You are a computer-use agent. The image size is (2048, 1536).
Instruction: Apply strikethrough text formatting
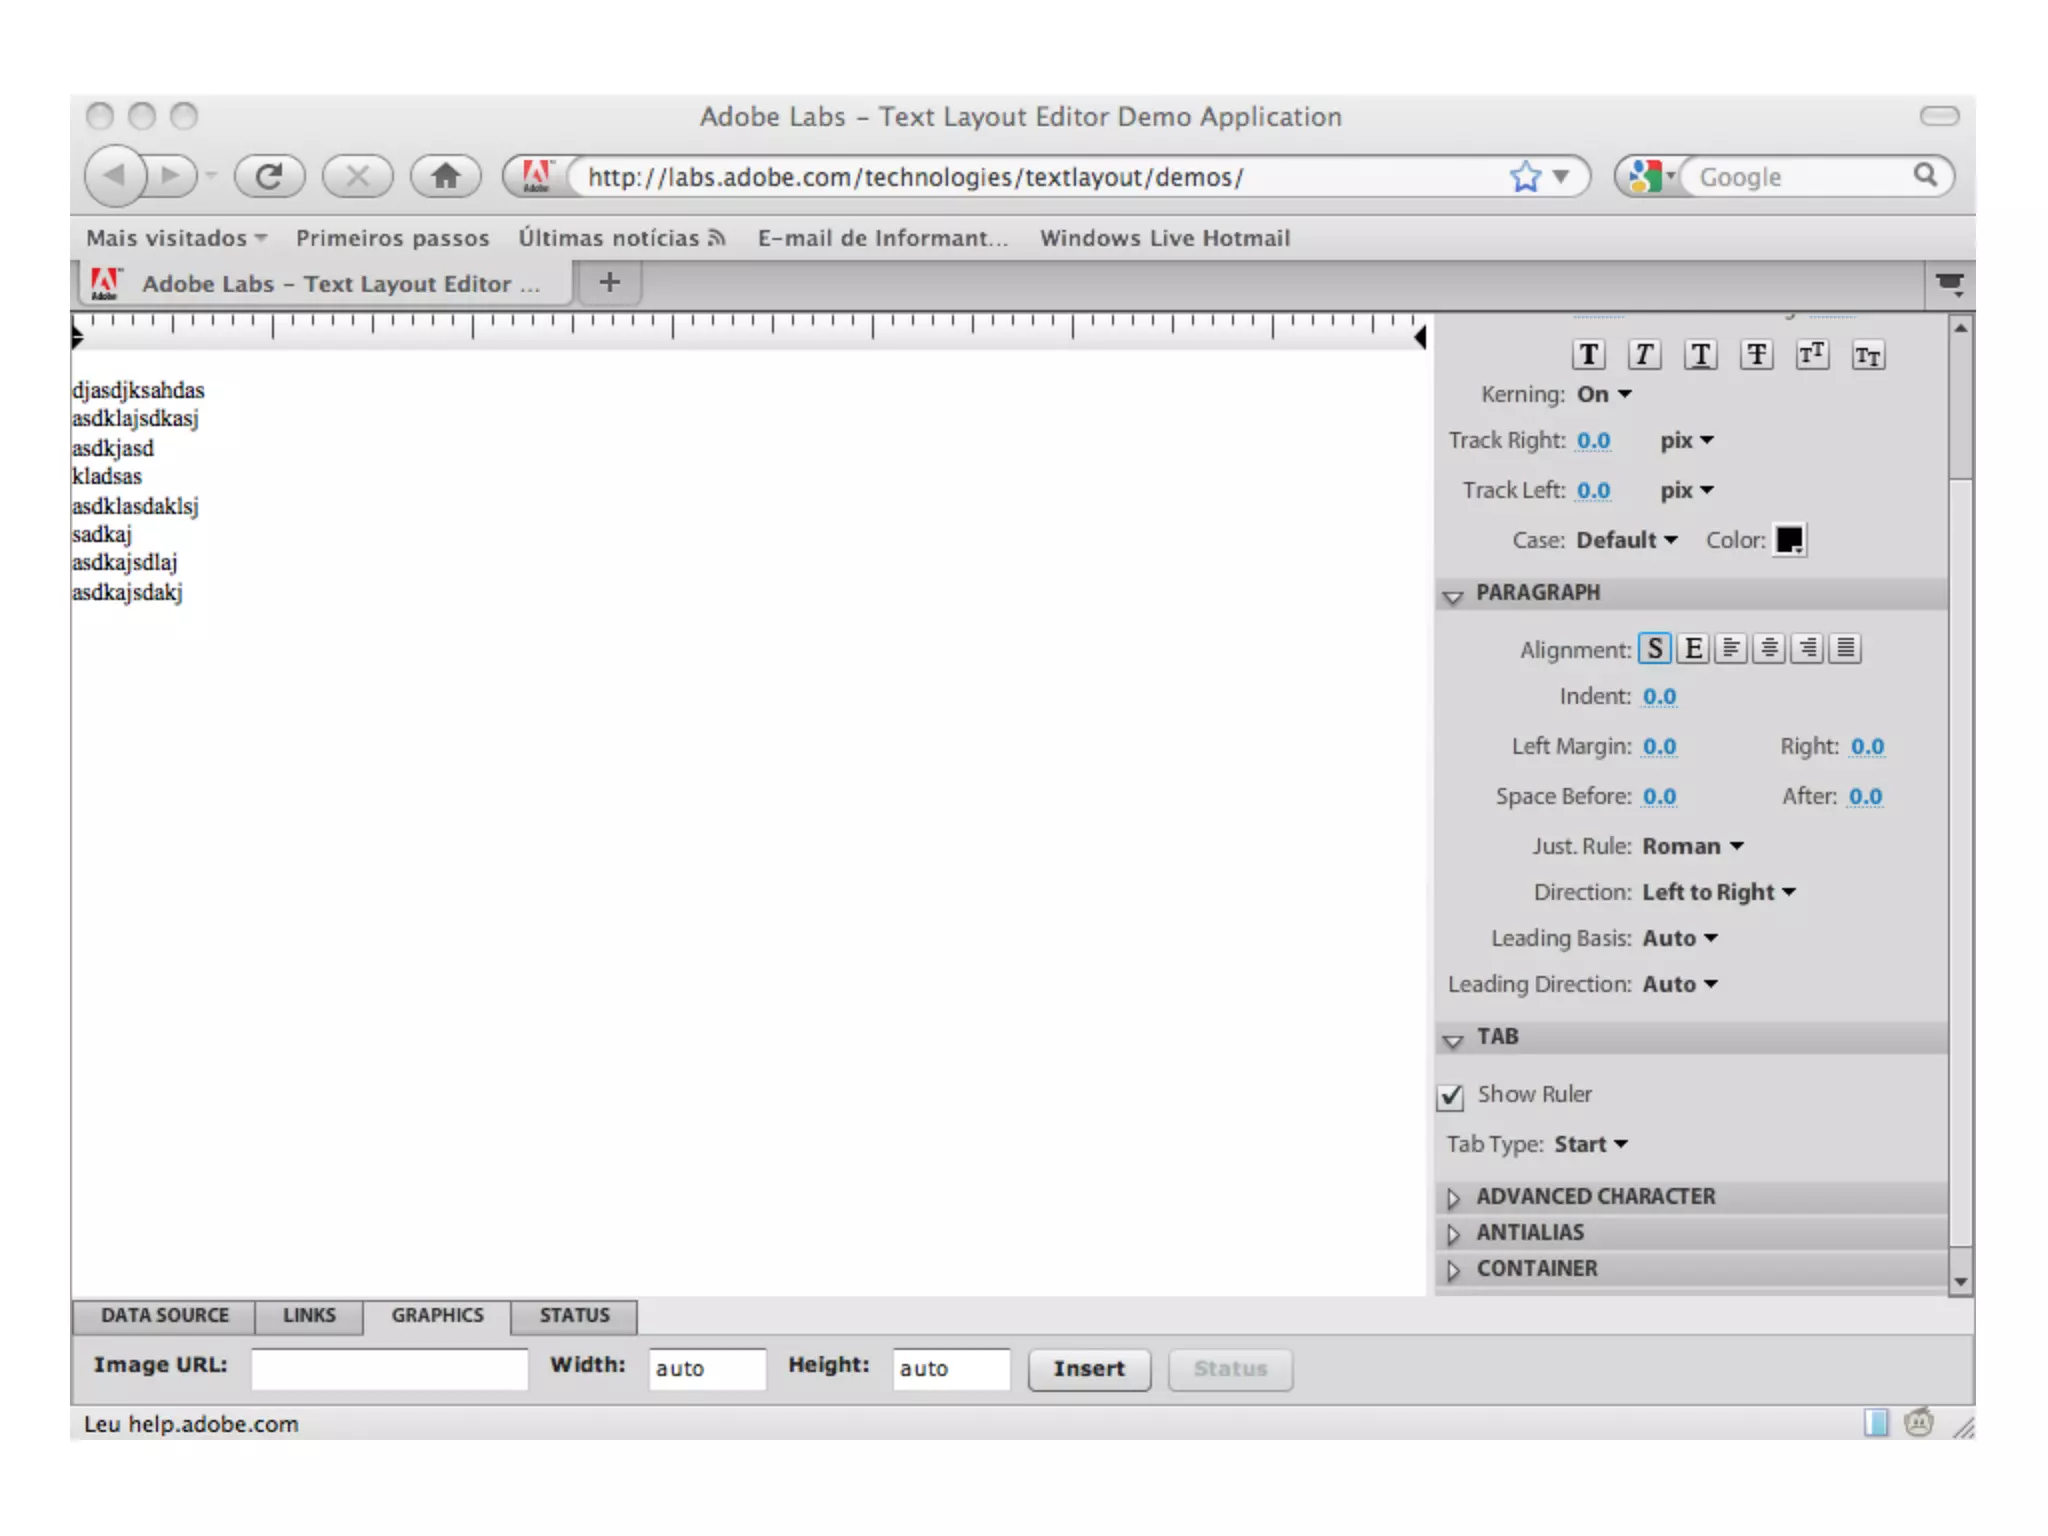coord(1756,355)
